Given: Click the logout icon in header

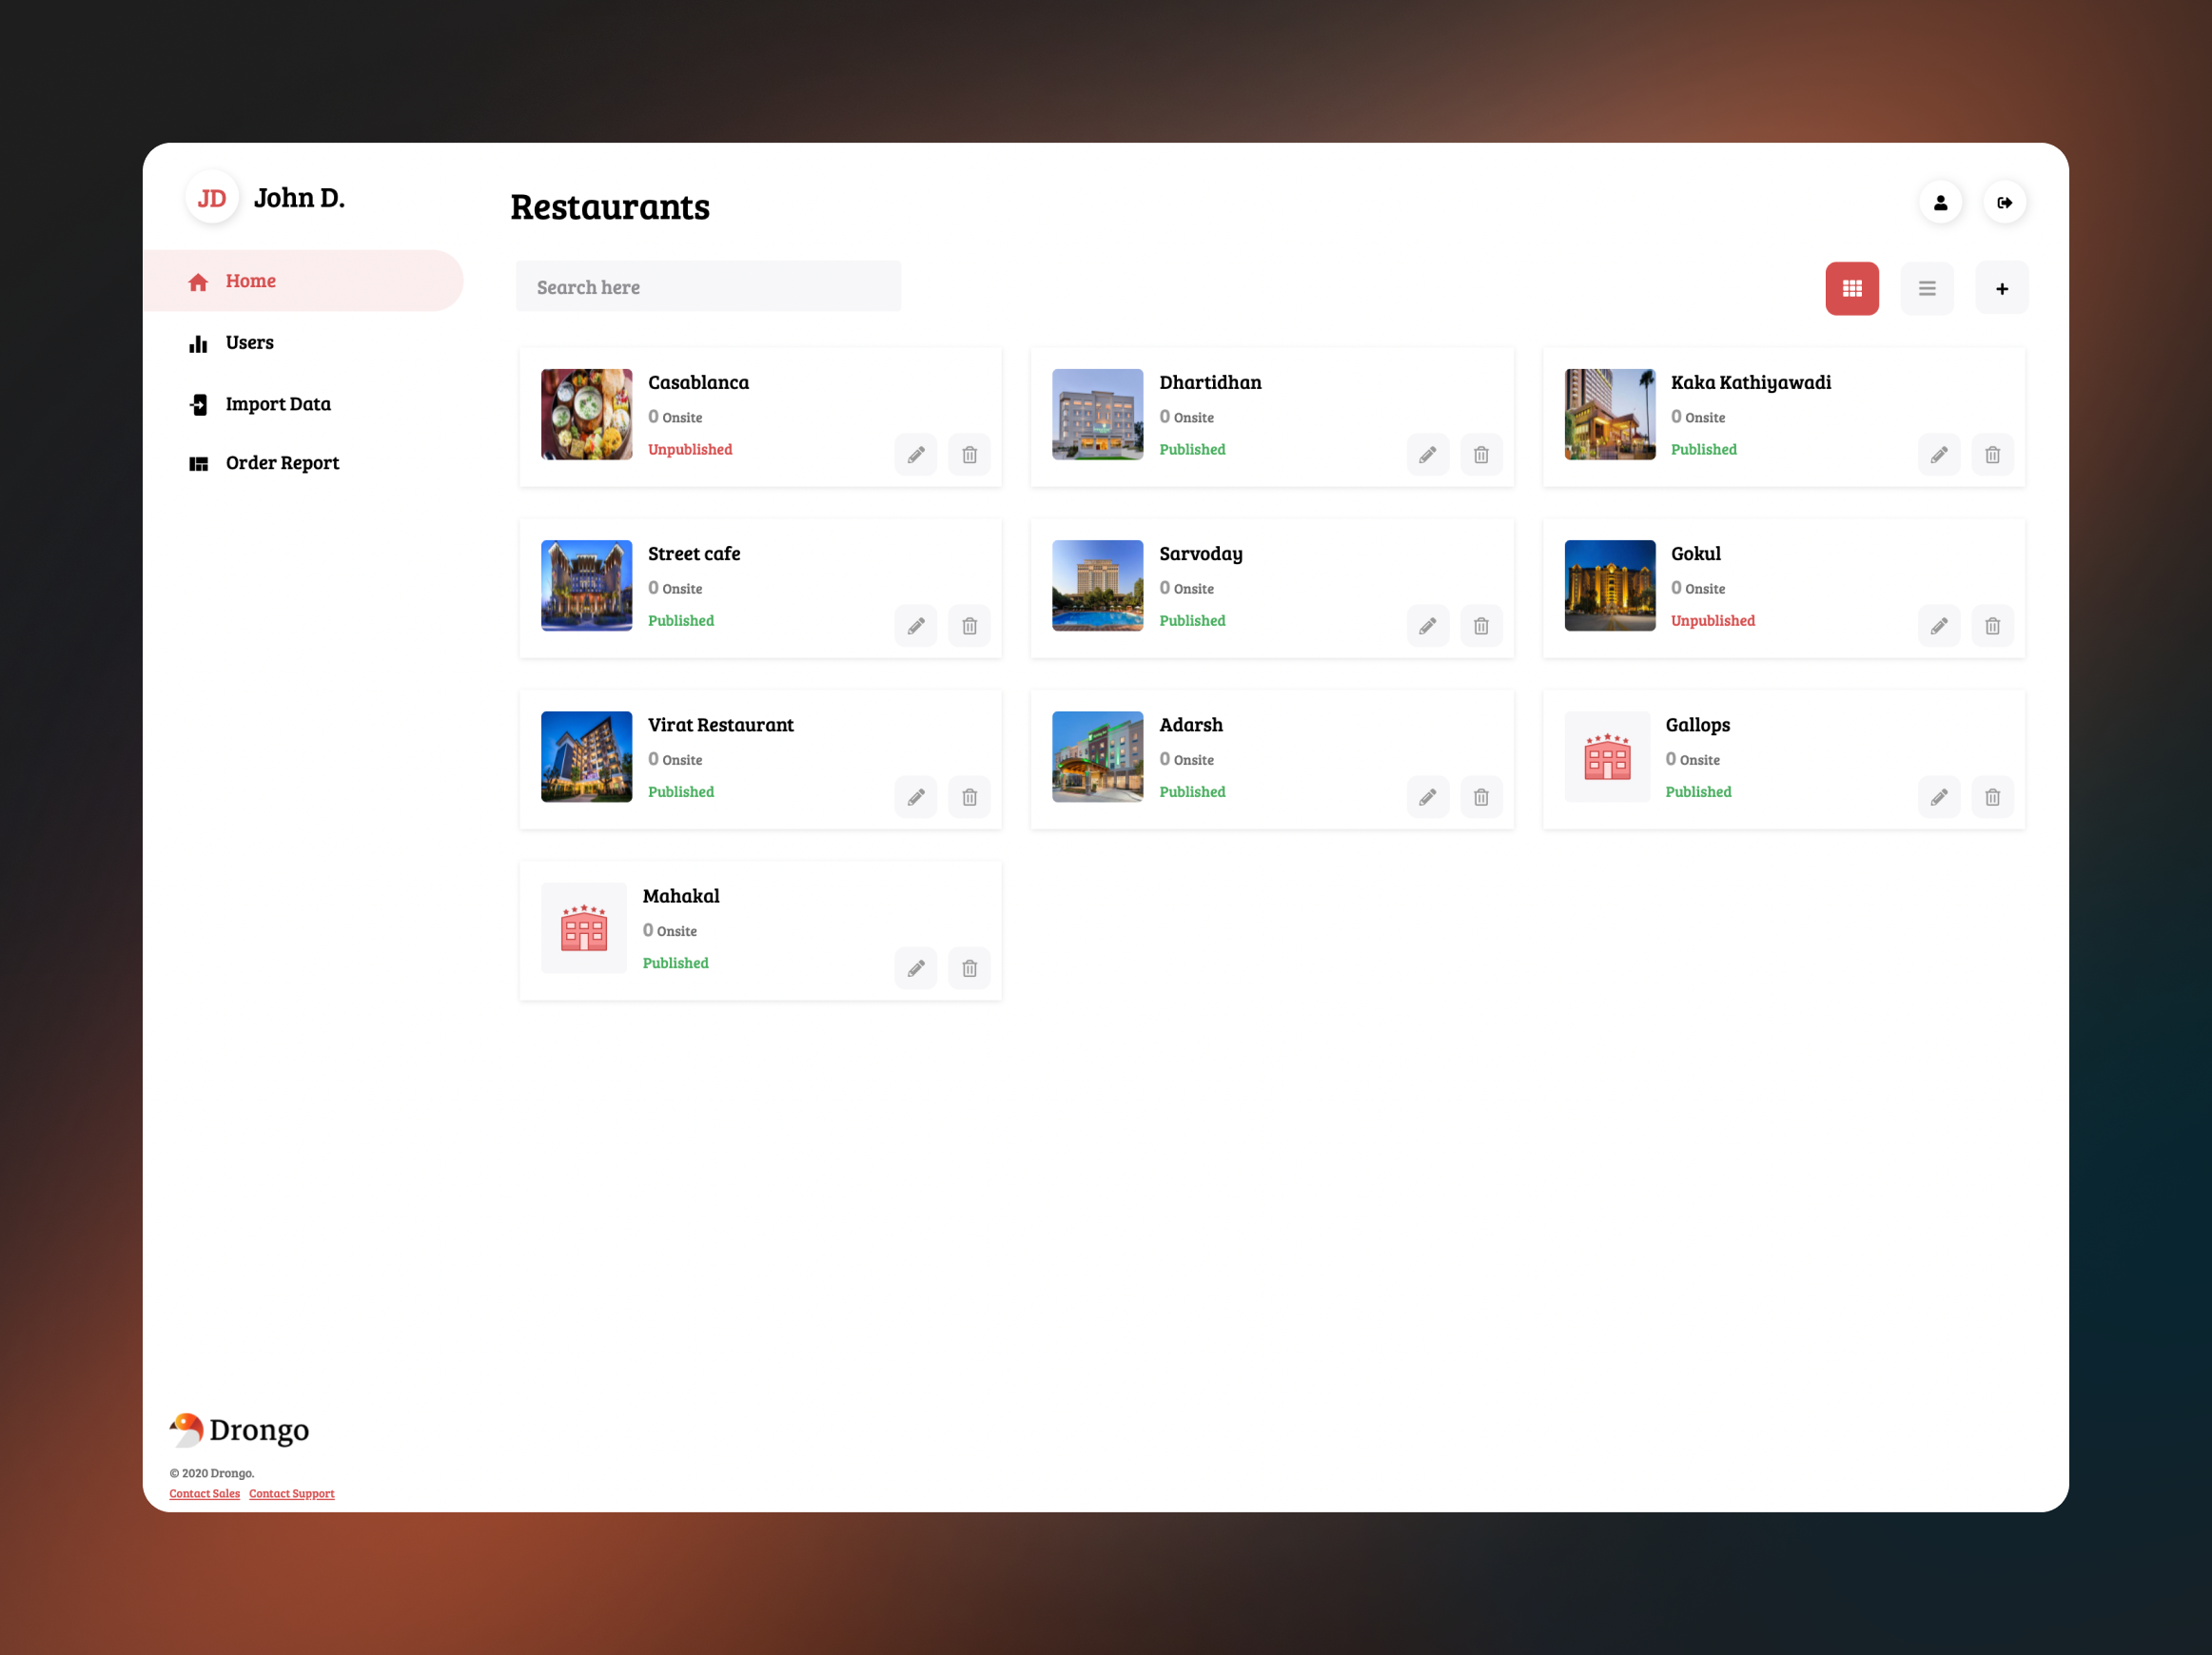Looking at the screenshot, I should (x=2004, y=203).
